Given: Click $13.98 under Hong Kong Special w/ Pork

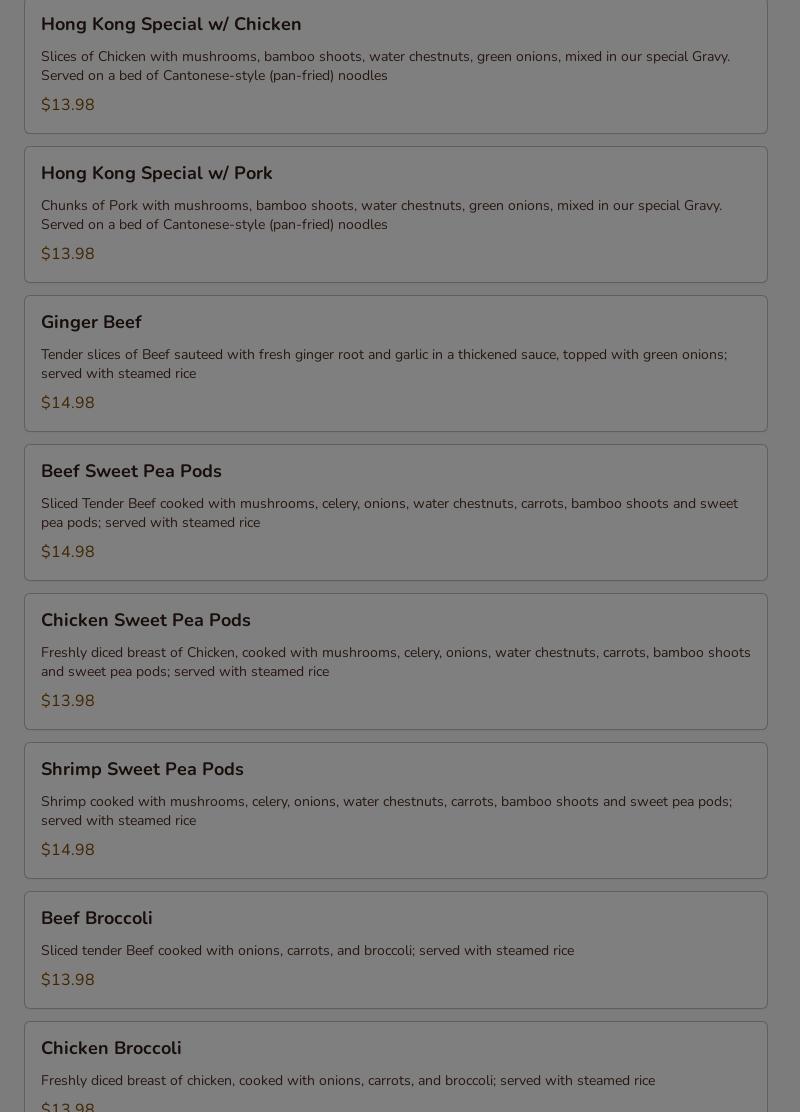Looking at the screenshot, I should tap(67, 254).
